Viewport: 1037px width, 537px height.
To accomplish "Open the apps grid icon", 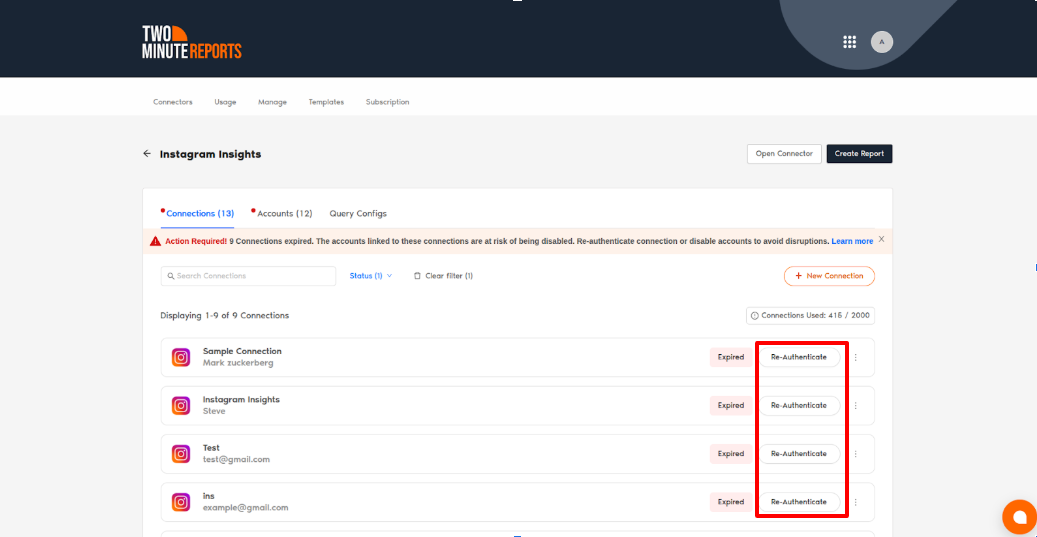I will point(850,42).
